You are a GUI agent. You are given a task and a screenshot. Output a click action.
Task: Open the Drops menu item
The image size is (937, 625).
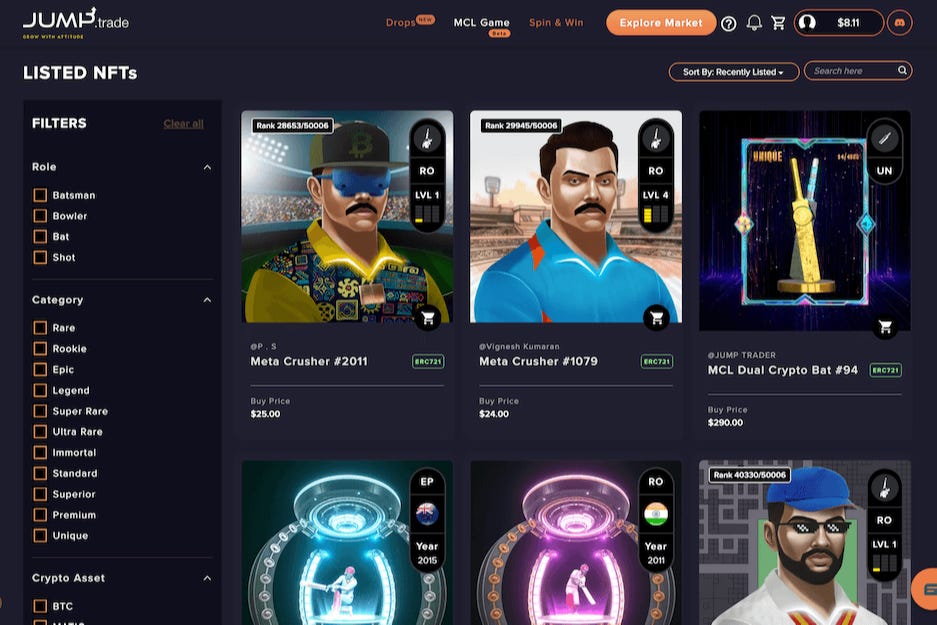point(400,23)
